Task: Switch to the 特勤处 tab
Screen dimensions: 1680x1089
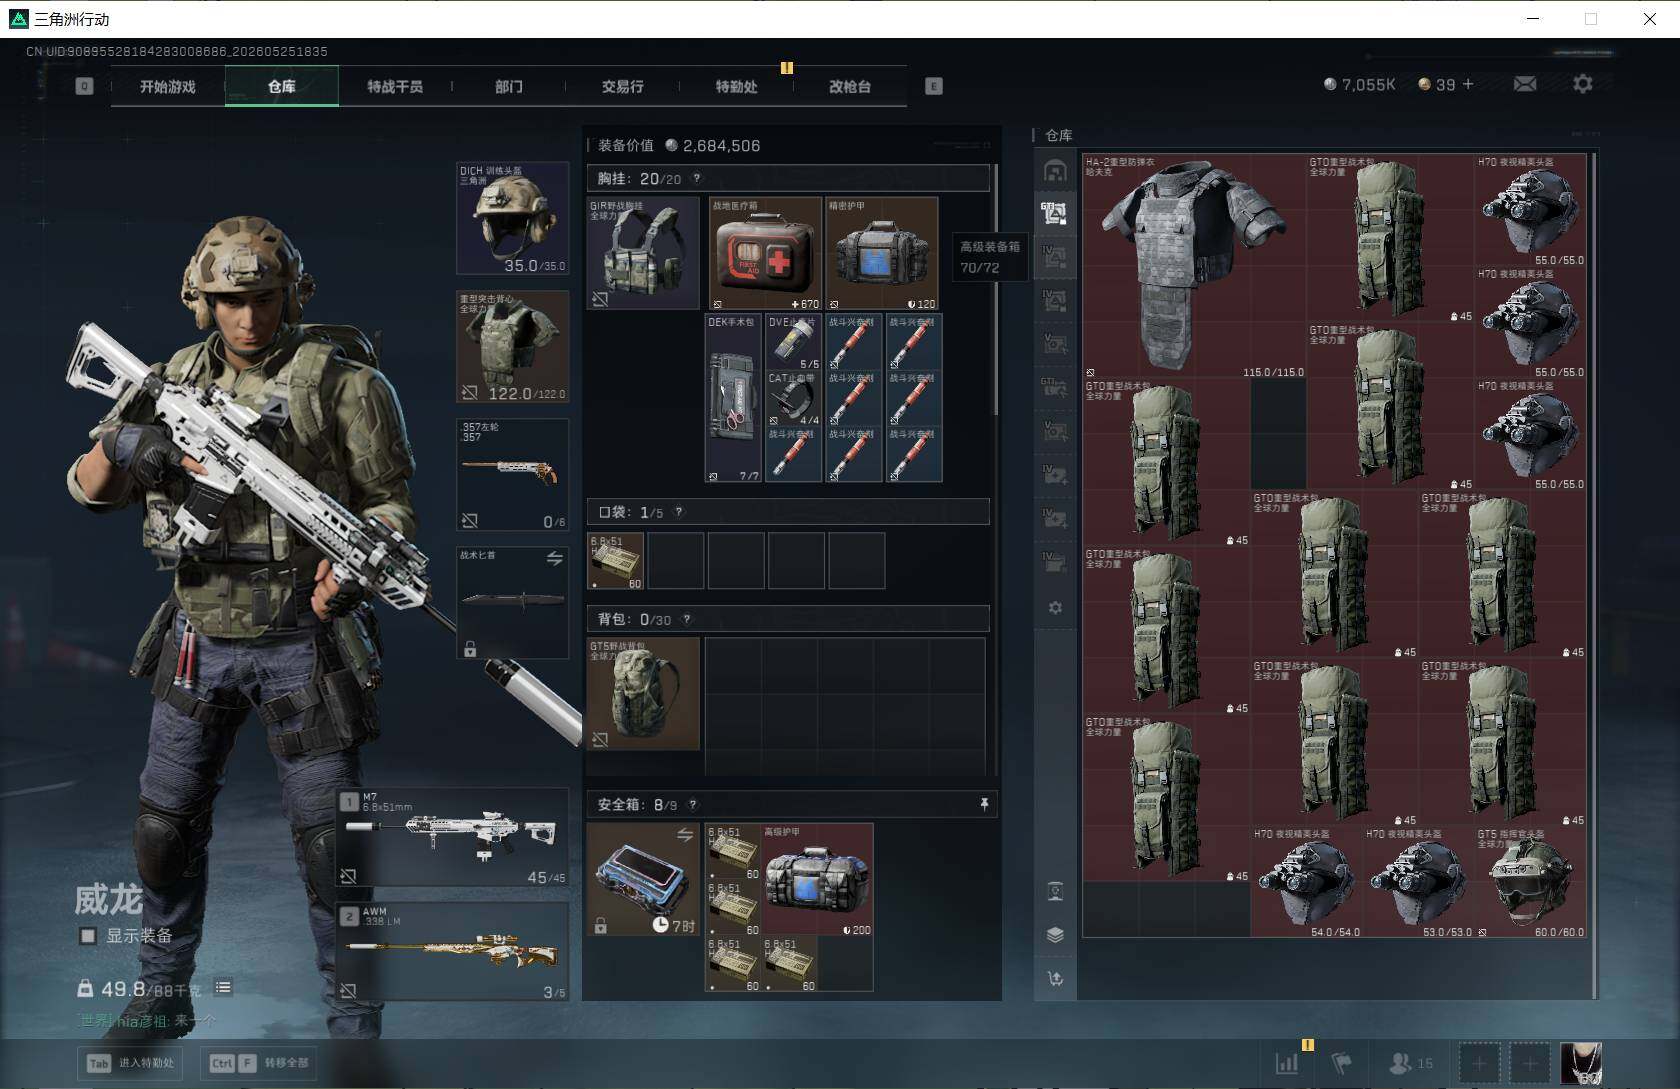Action: point(736,86)
